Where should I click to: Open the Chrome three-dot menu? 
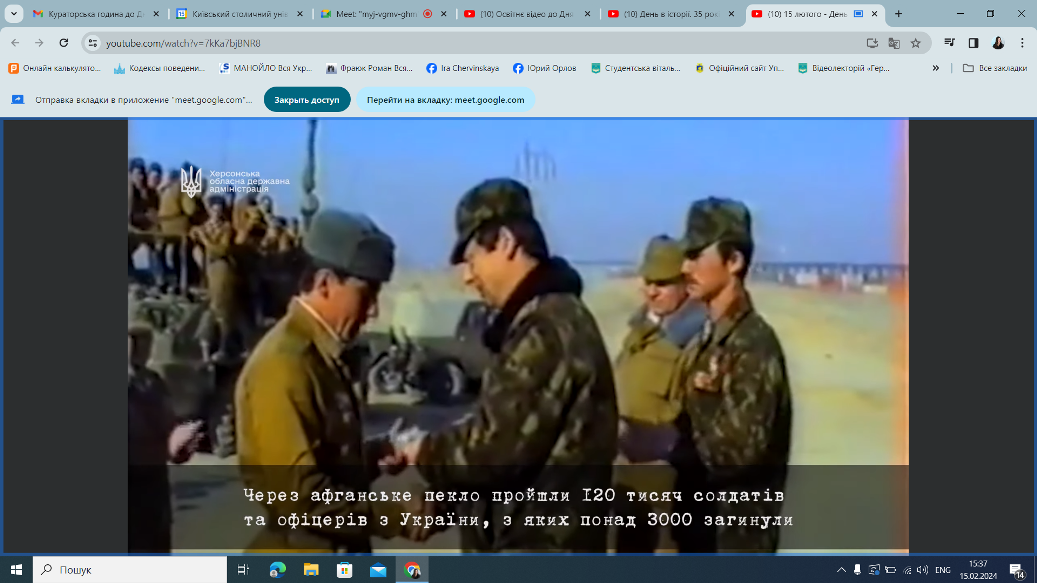1022,43
